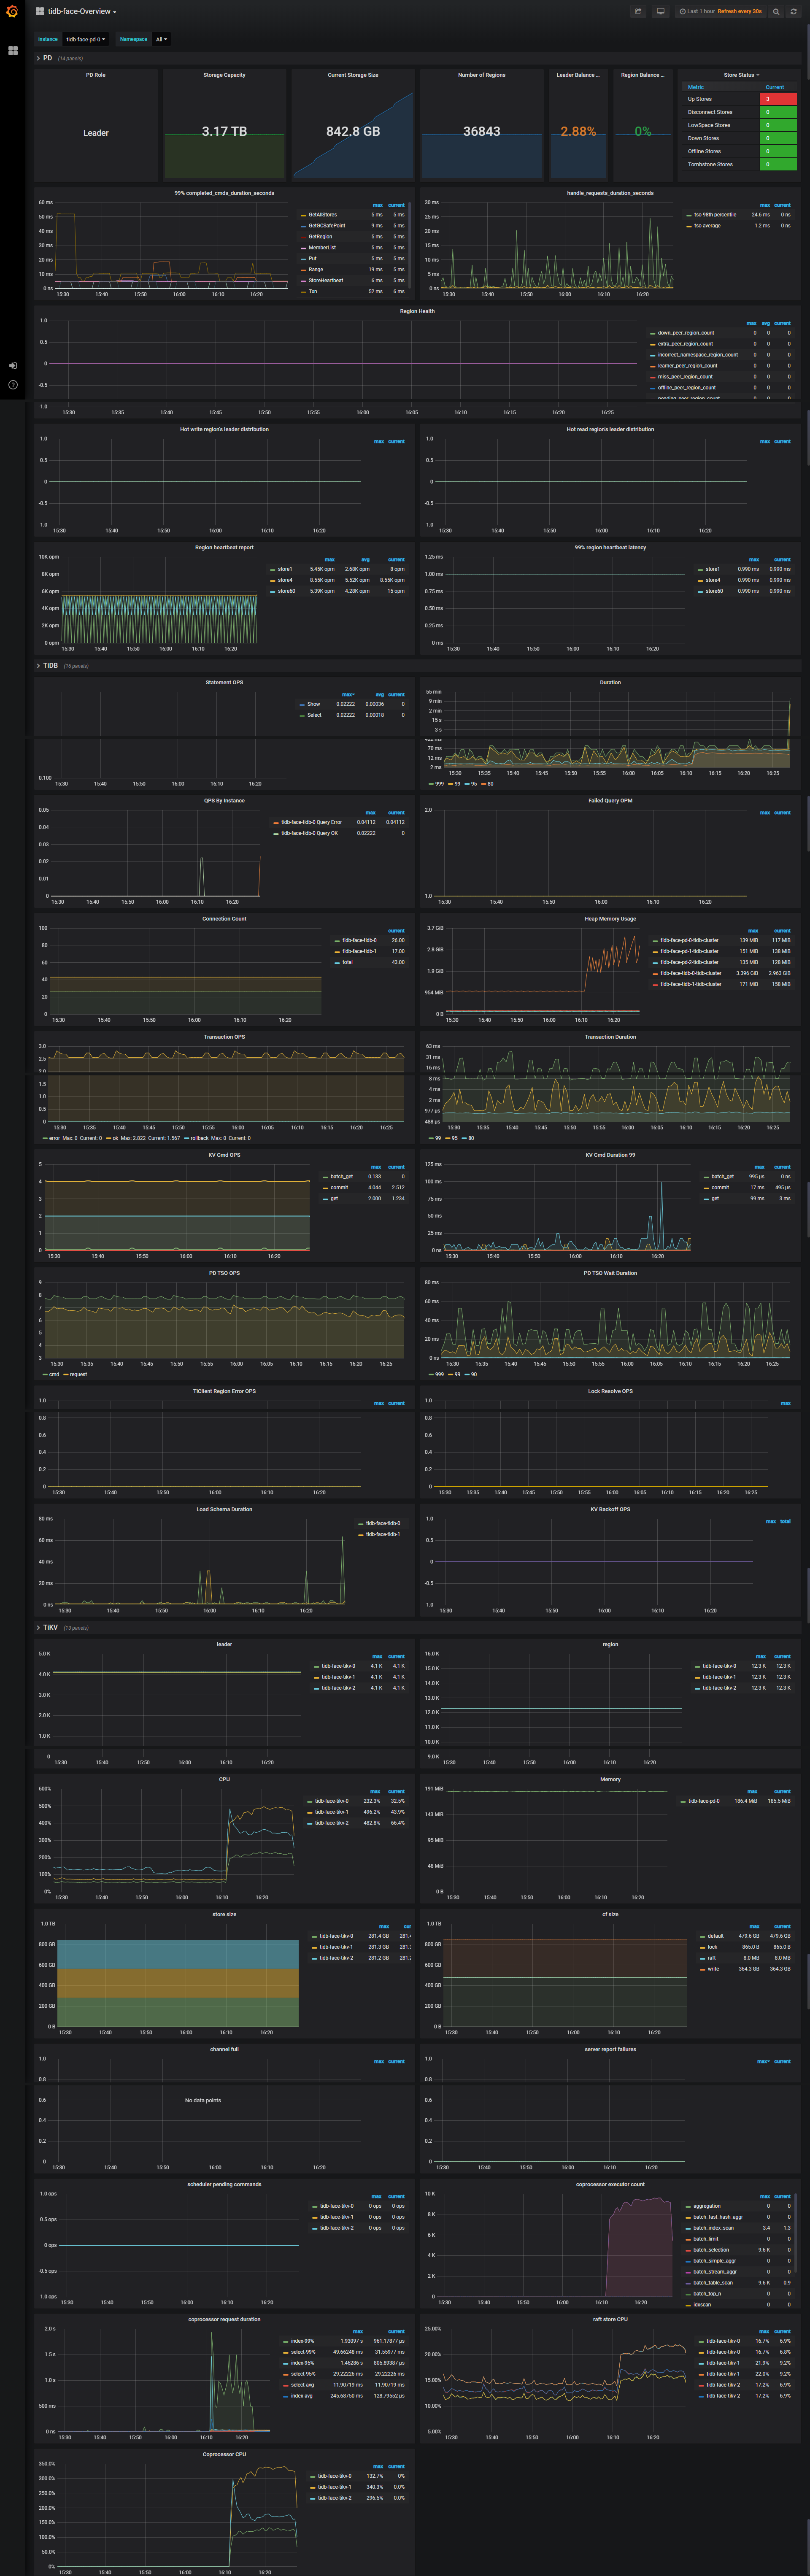810x2576 pixels.
Task: Toggle tidb-face-tikv-0 series in CPU legend
Action: [331, 1801]
